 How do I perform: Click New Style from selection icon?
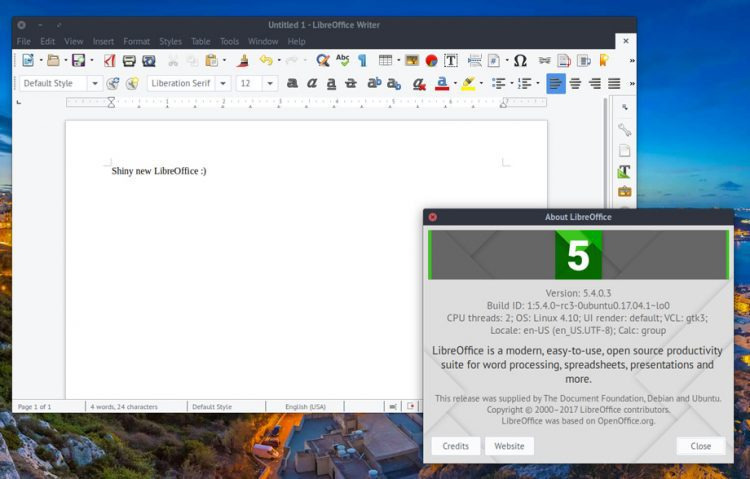pyautogui.click(x=132, y=83)
